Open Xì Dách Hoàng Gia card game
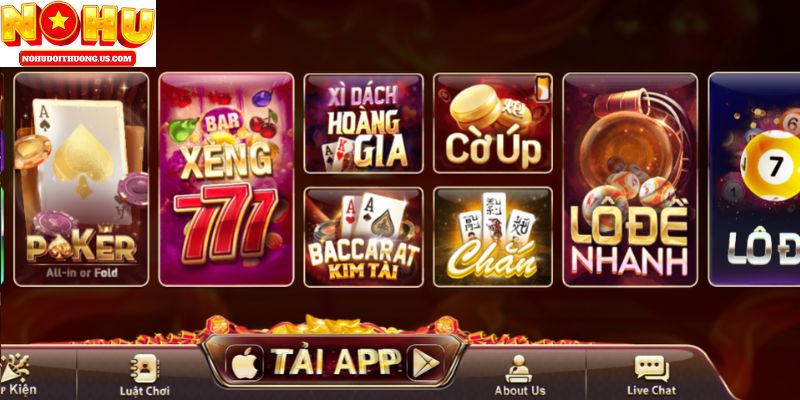The width and height of the screenshot is (800, 400). pos(364,123)
